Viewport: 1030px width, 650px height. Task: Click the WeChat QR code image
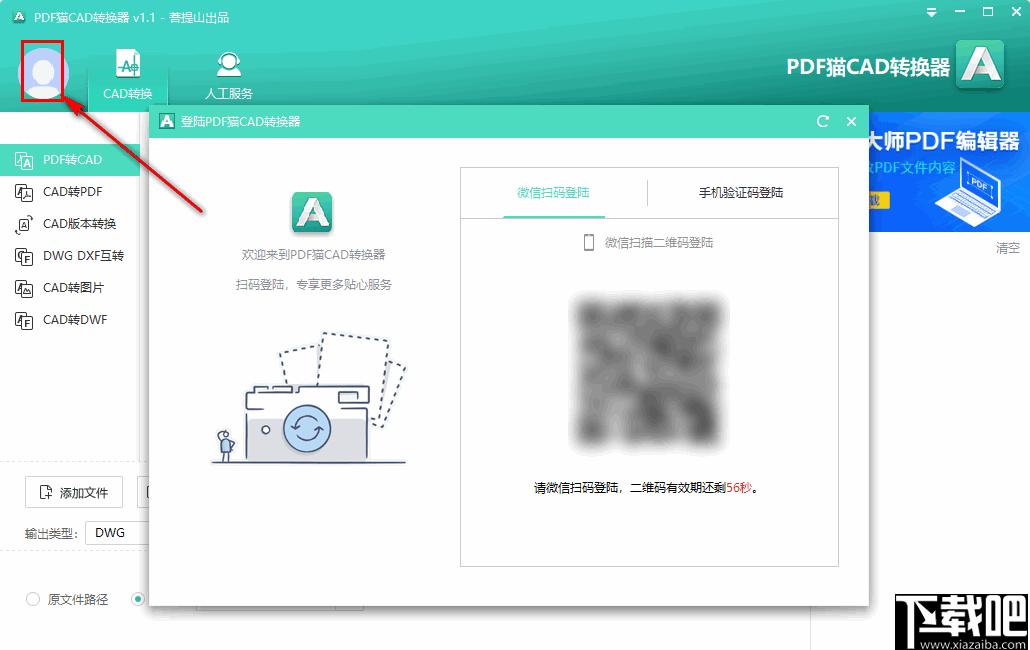point(649,371)
